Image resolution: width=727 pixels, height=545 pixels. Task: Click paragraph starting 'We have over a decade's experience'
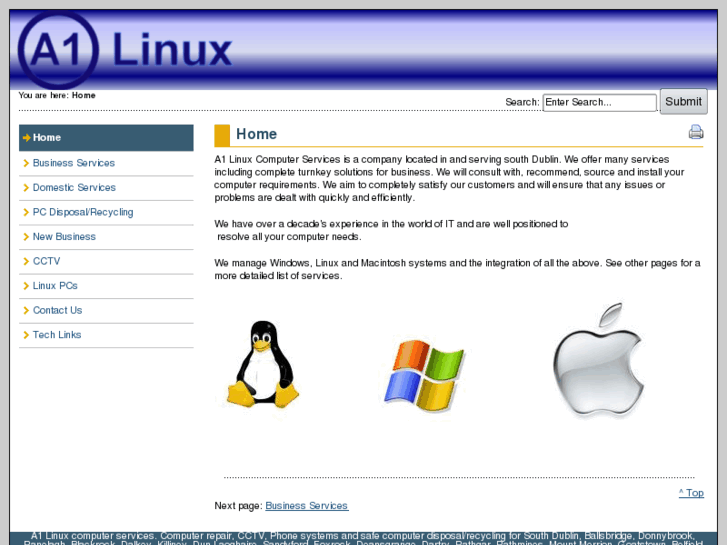[x=391, y=231]
